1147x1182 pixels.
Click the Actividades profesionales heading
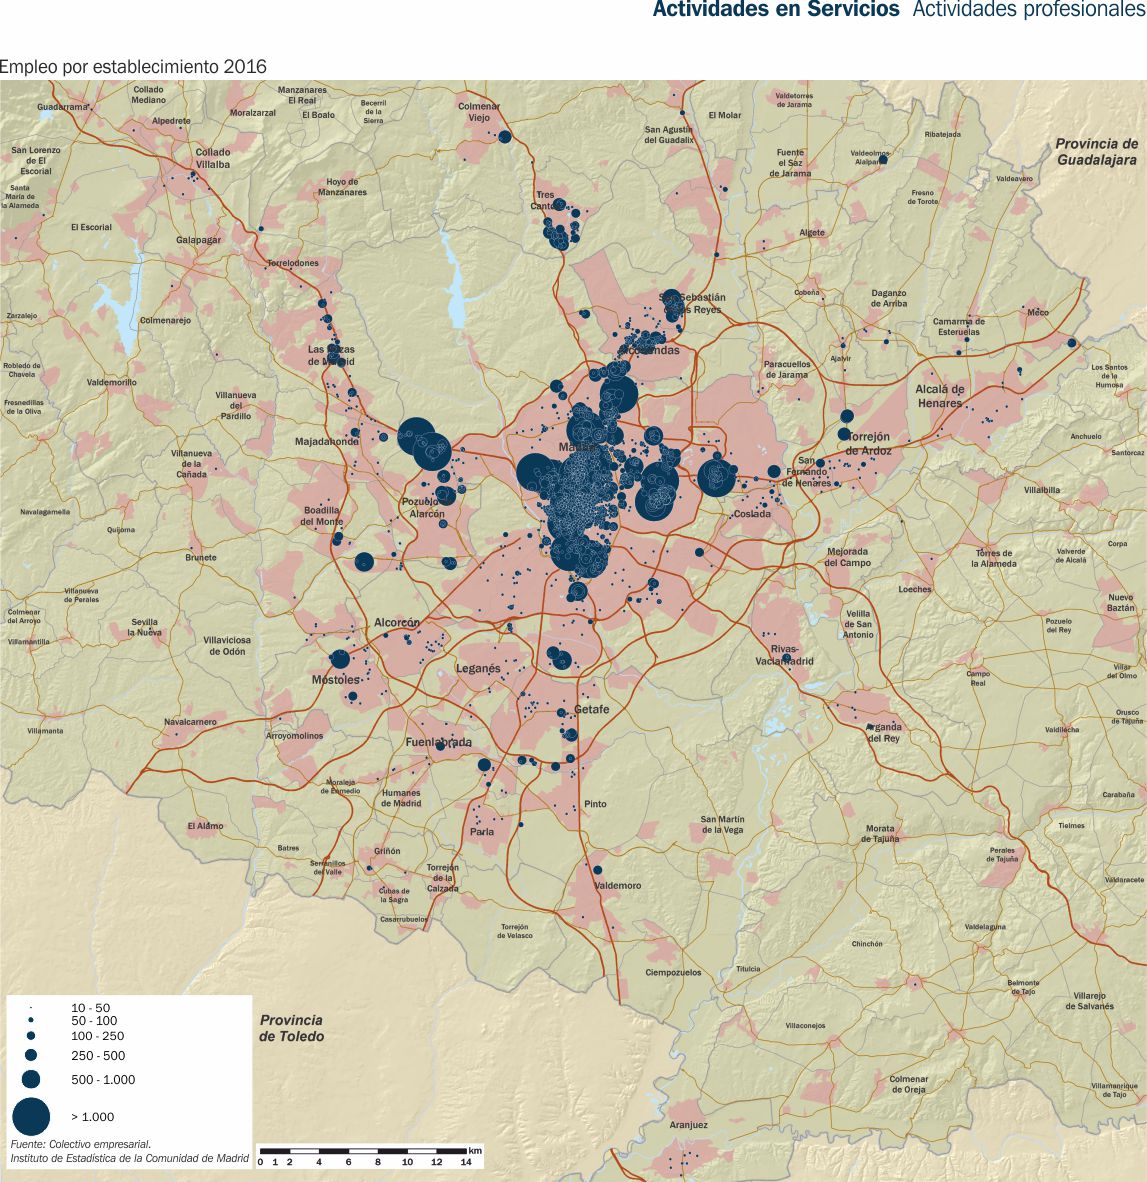tap(1029, 10)
